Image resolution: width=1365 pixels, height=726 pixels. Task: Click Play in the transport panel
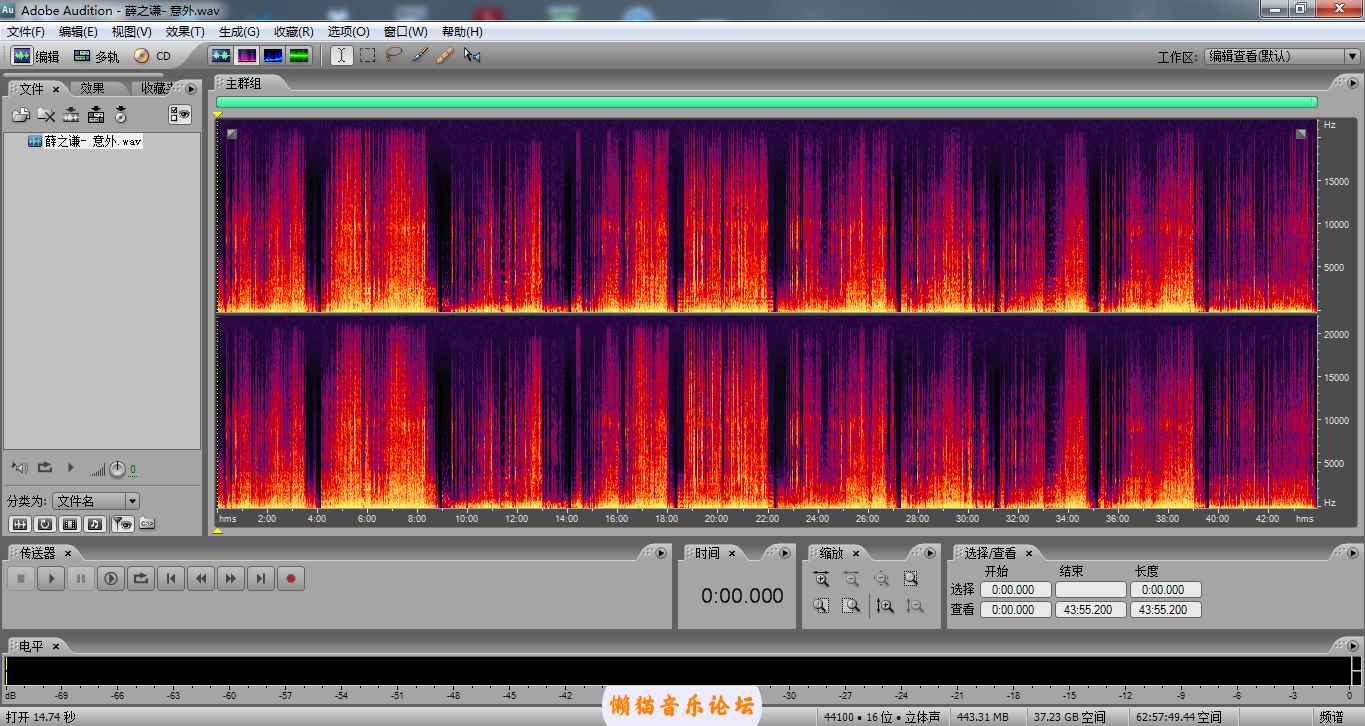(50, 578)
